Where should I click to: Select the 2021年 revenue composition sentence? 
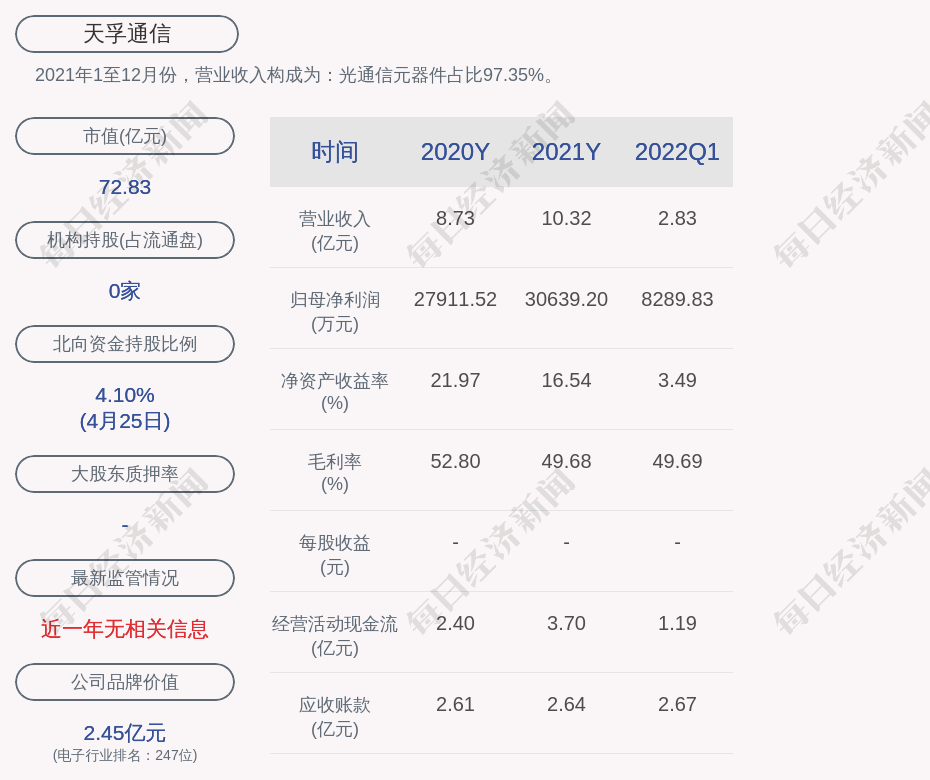[x=294, y=75]
